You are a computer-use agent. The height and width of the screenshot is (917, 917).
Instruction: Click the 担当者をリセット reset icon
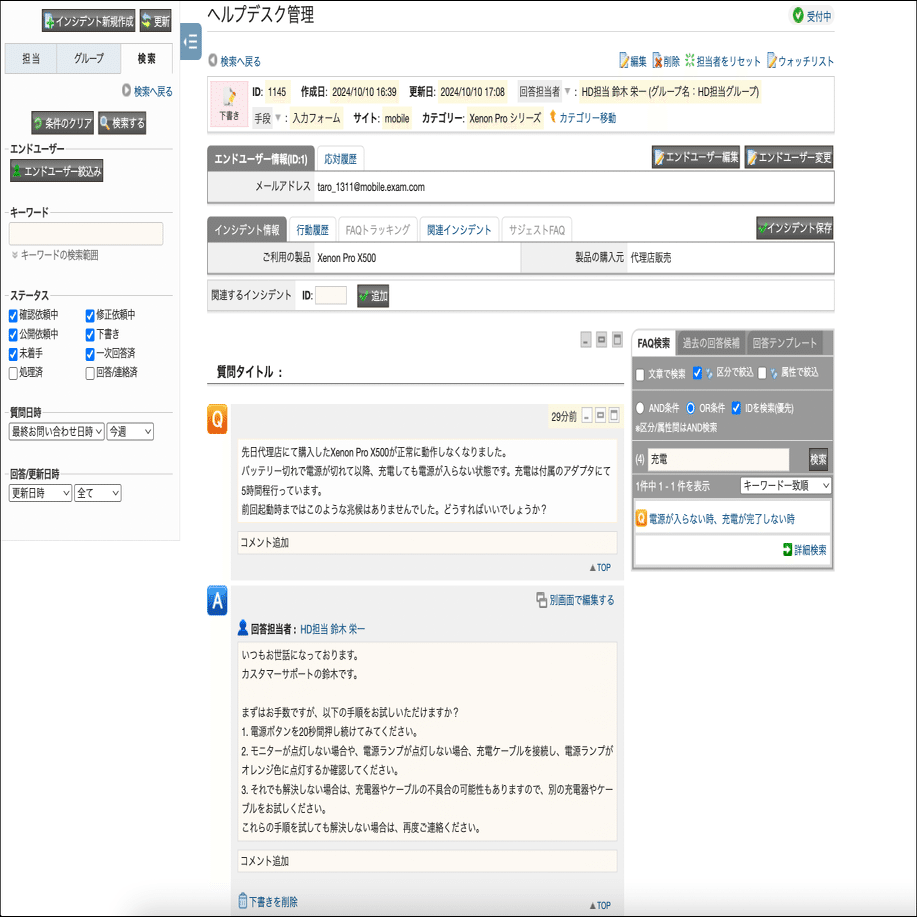click(690, 61)
